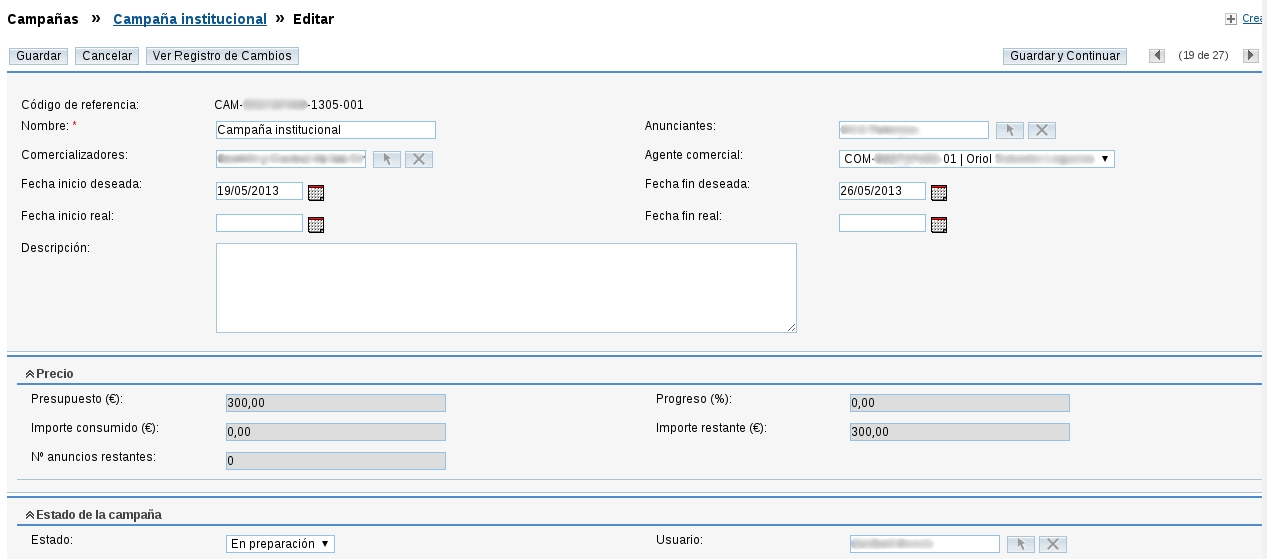The height and width of the screenshot is (559, 1267).
Task: Click the empty Fecha fin real field
Action: coord(882,223)
